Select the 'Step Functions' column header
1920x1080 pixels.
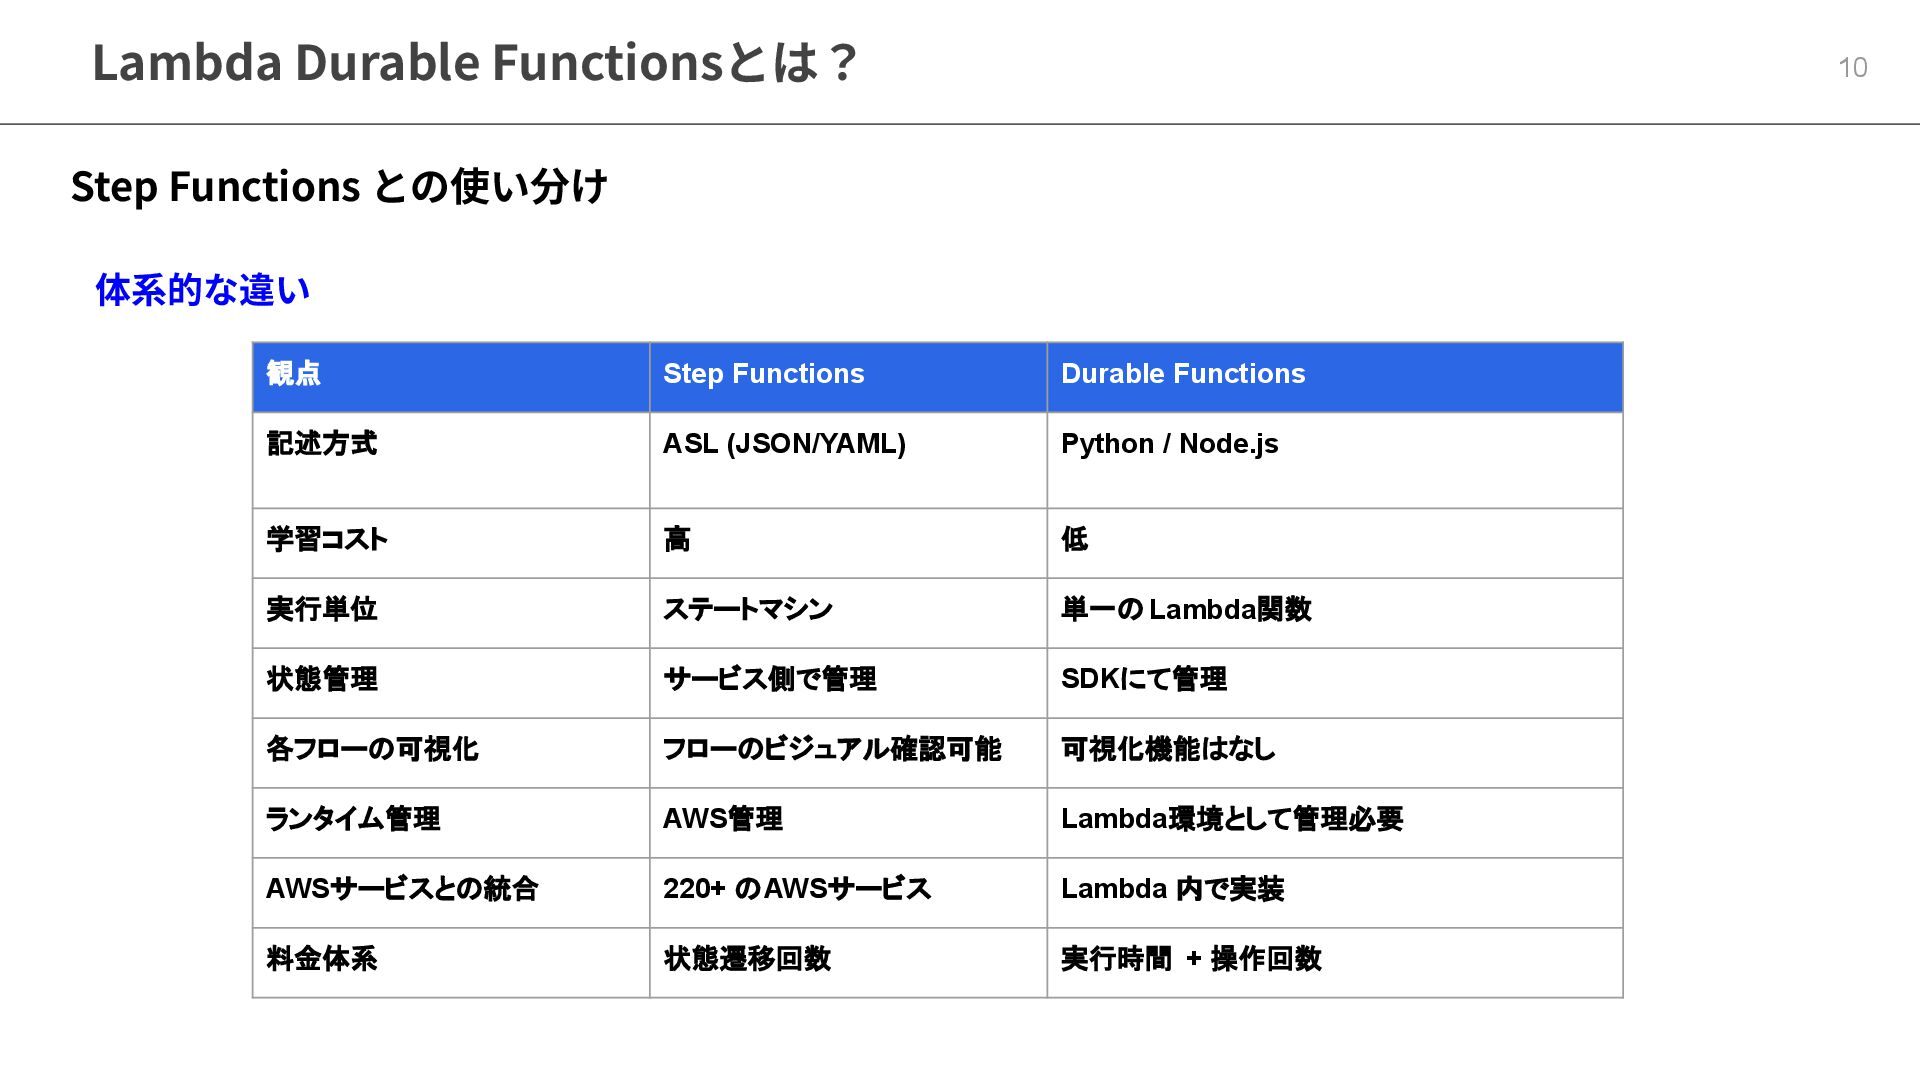click(763, 374)
